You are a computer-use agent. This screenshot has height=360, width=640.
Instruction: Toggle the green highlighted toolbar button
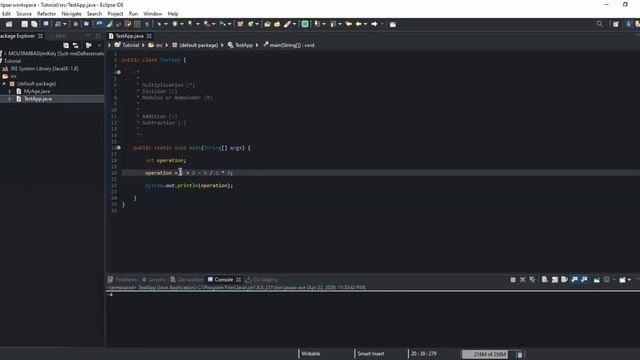click(305, 24)
